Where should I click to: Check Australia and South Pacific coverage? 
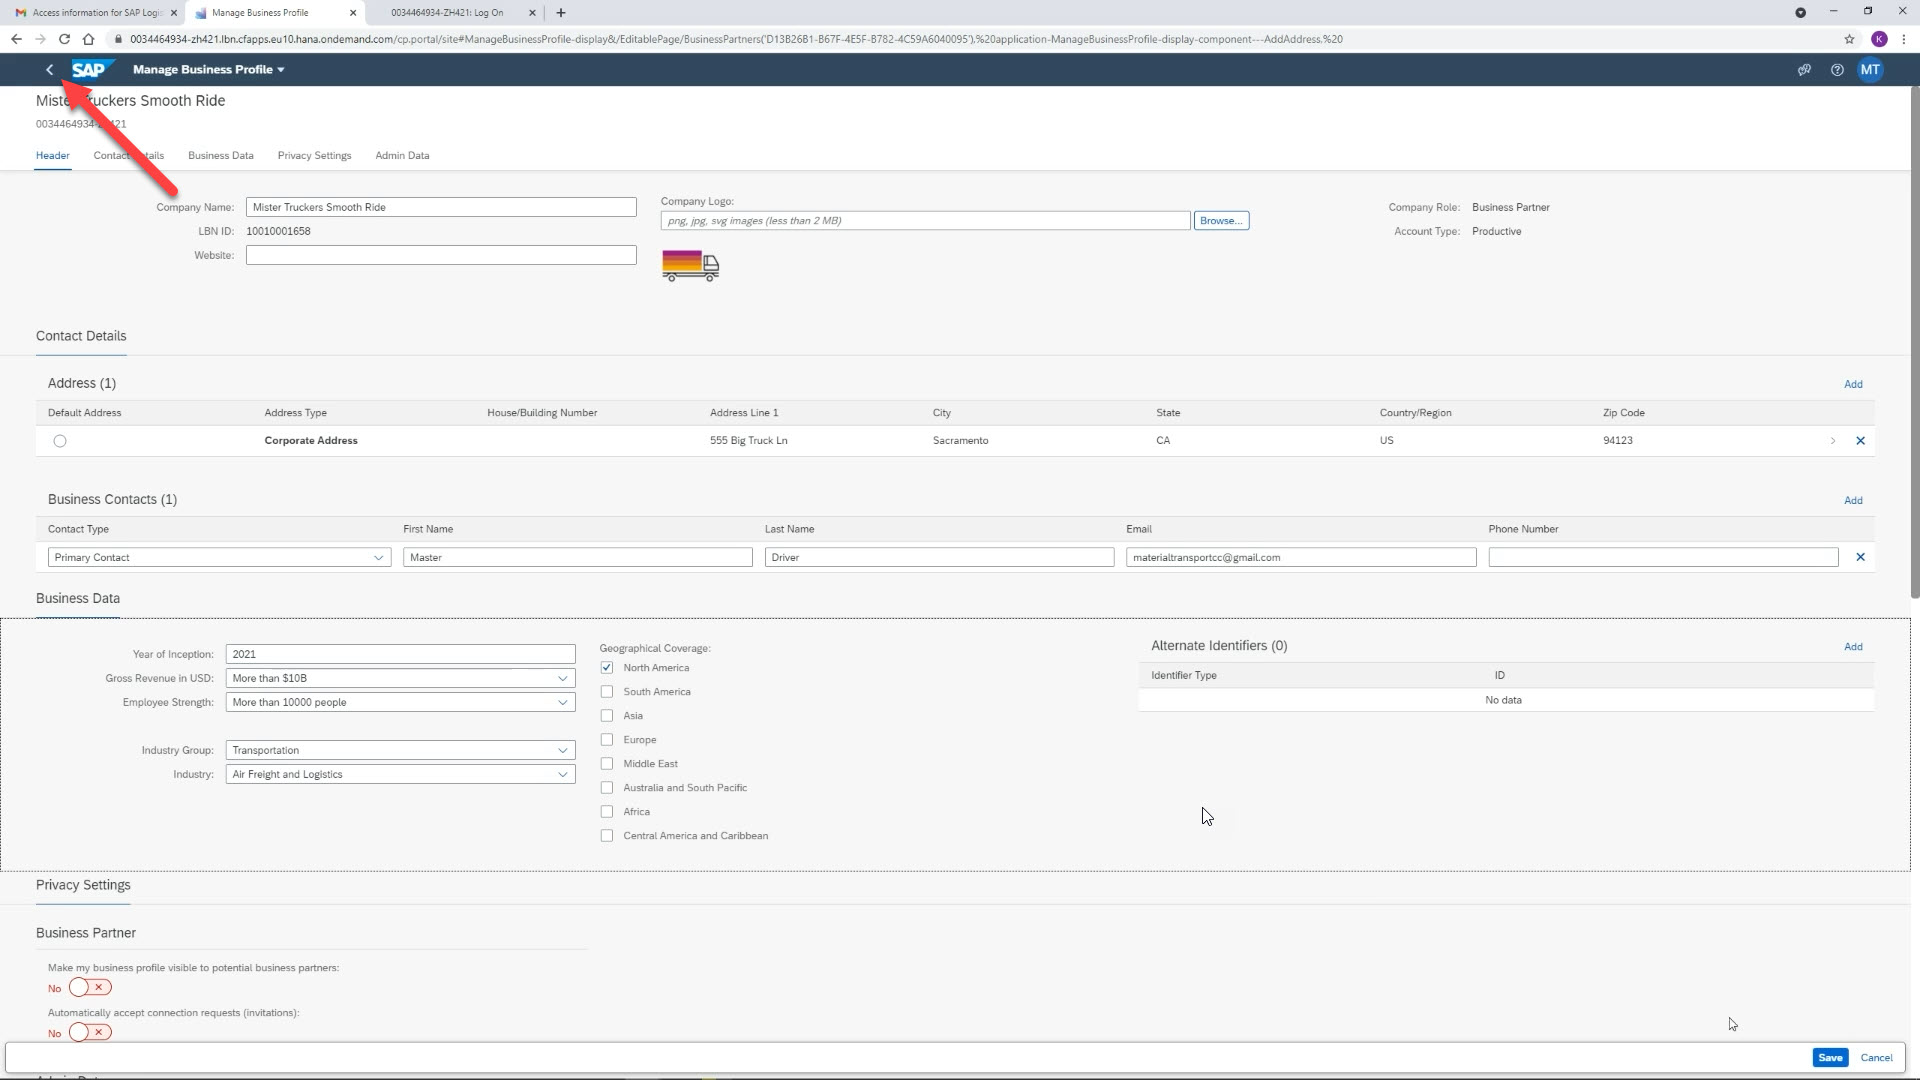click(x=607, y=788)
